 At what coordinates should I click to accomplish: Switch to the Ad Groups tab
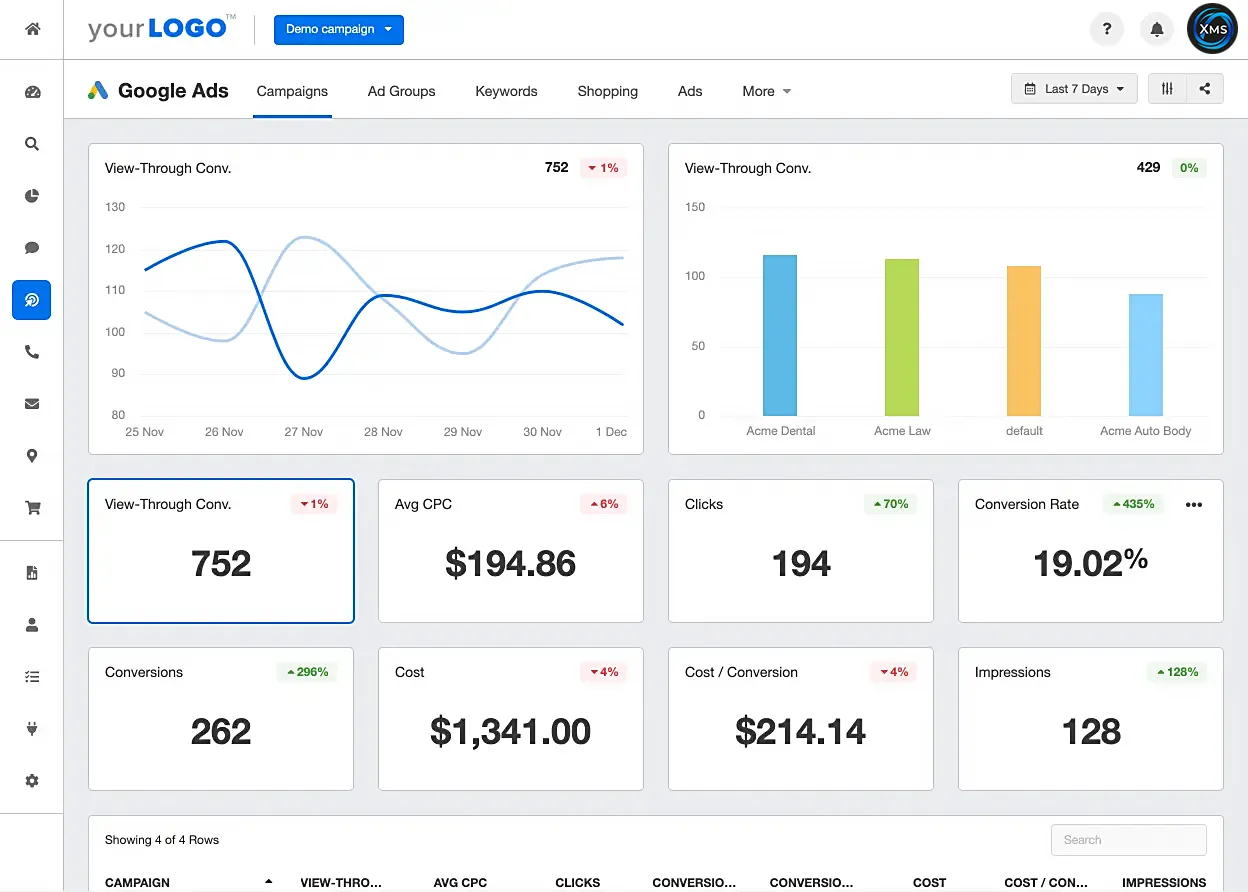(401, 91)
